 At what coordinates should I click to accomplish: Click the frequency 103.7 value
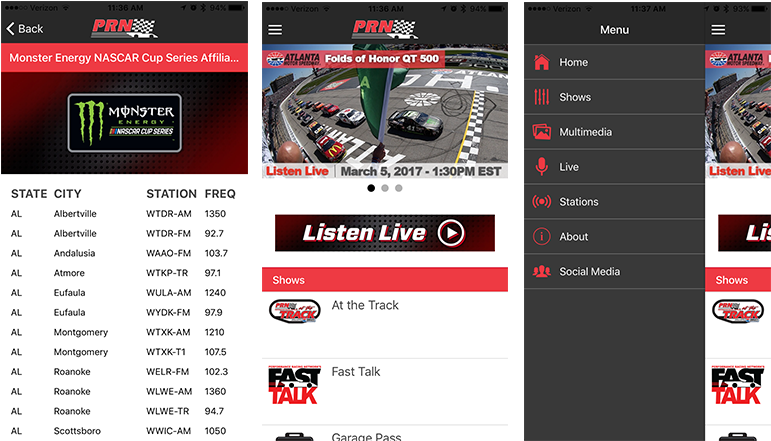pyautogui.click(x=216, y=253)
